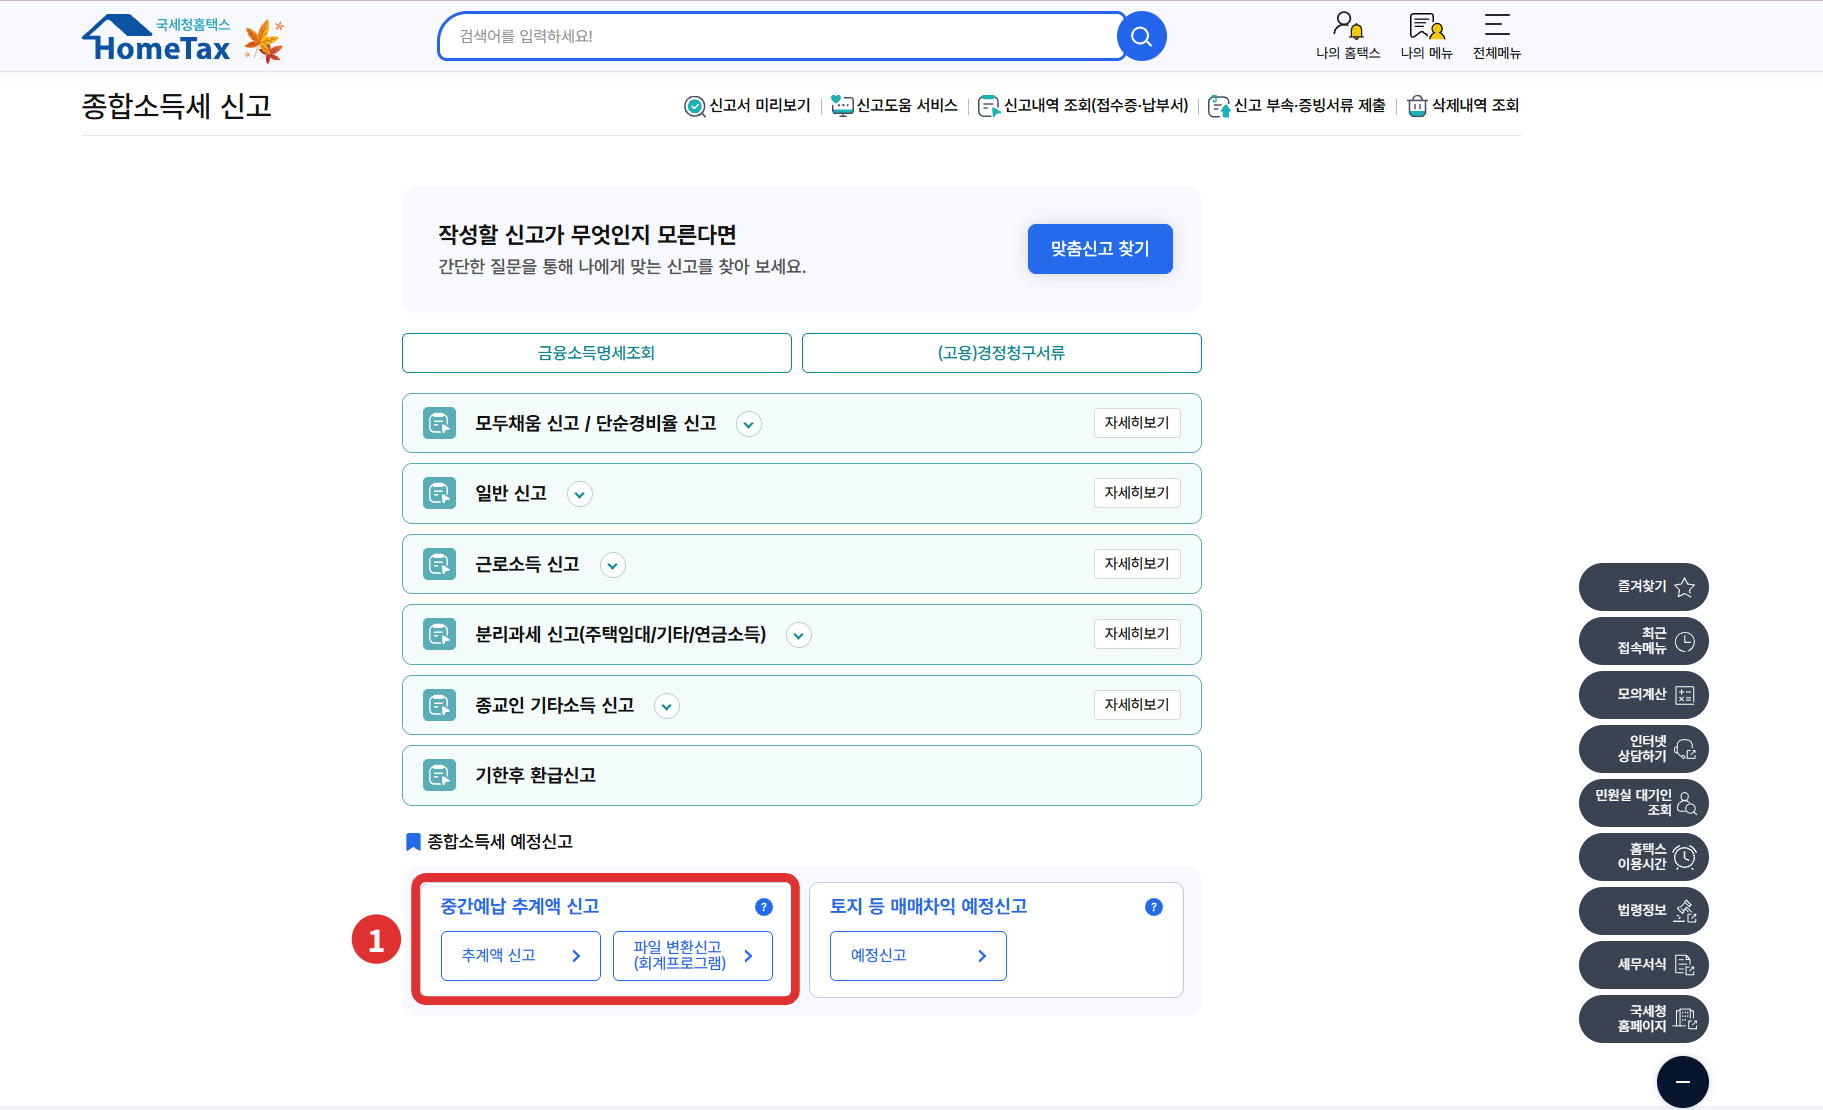1823x1110 pixels.
Task: Click the 분리과세 신고 document icon
Action: click(x=439, y=634)
